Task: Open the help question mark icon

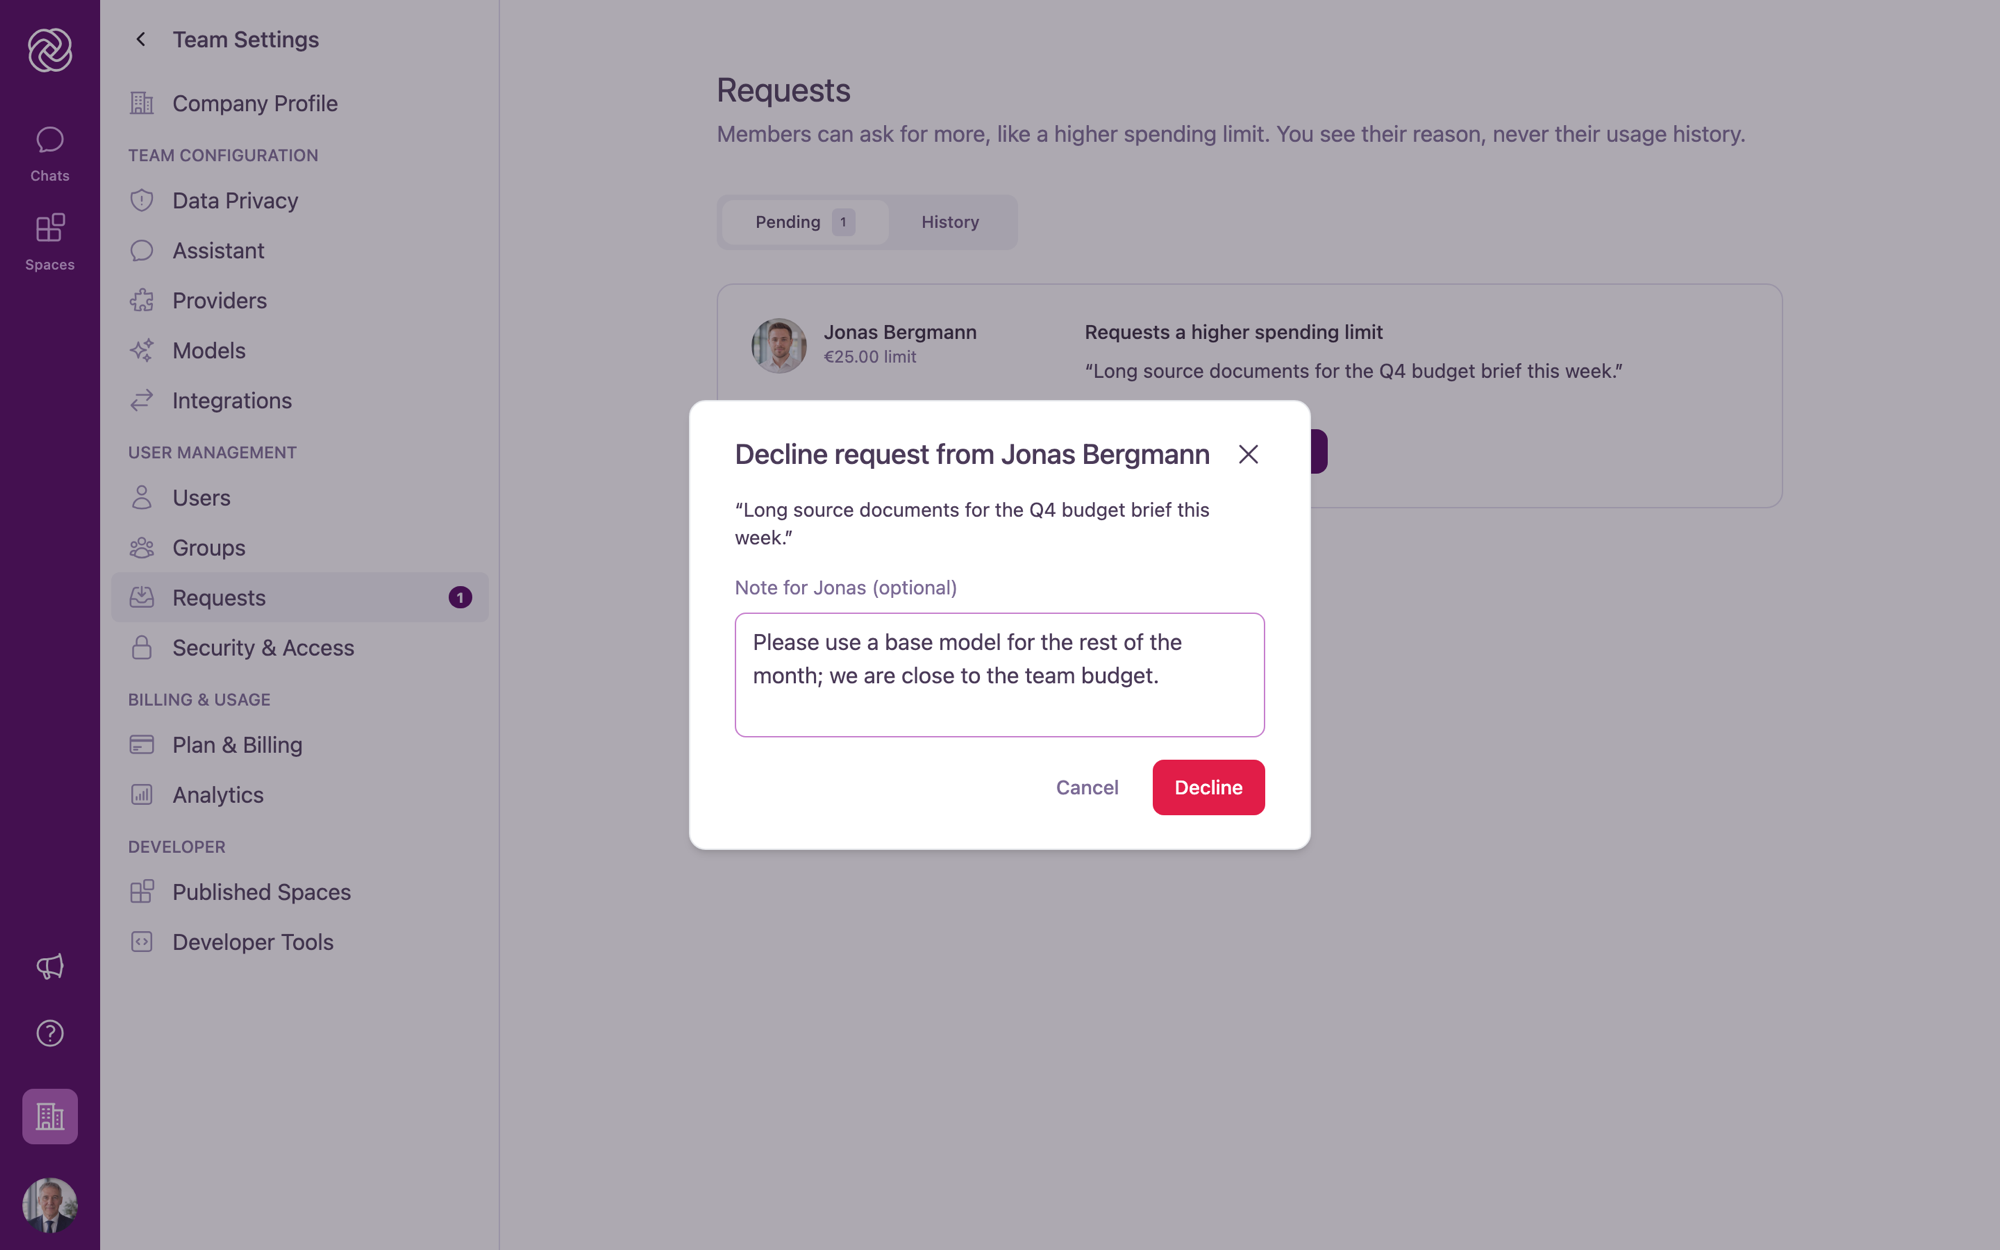Action: point(50,1033)
